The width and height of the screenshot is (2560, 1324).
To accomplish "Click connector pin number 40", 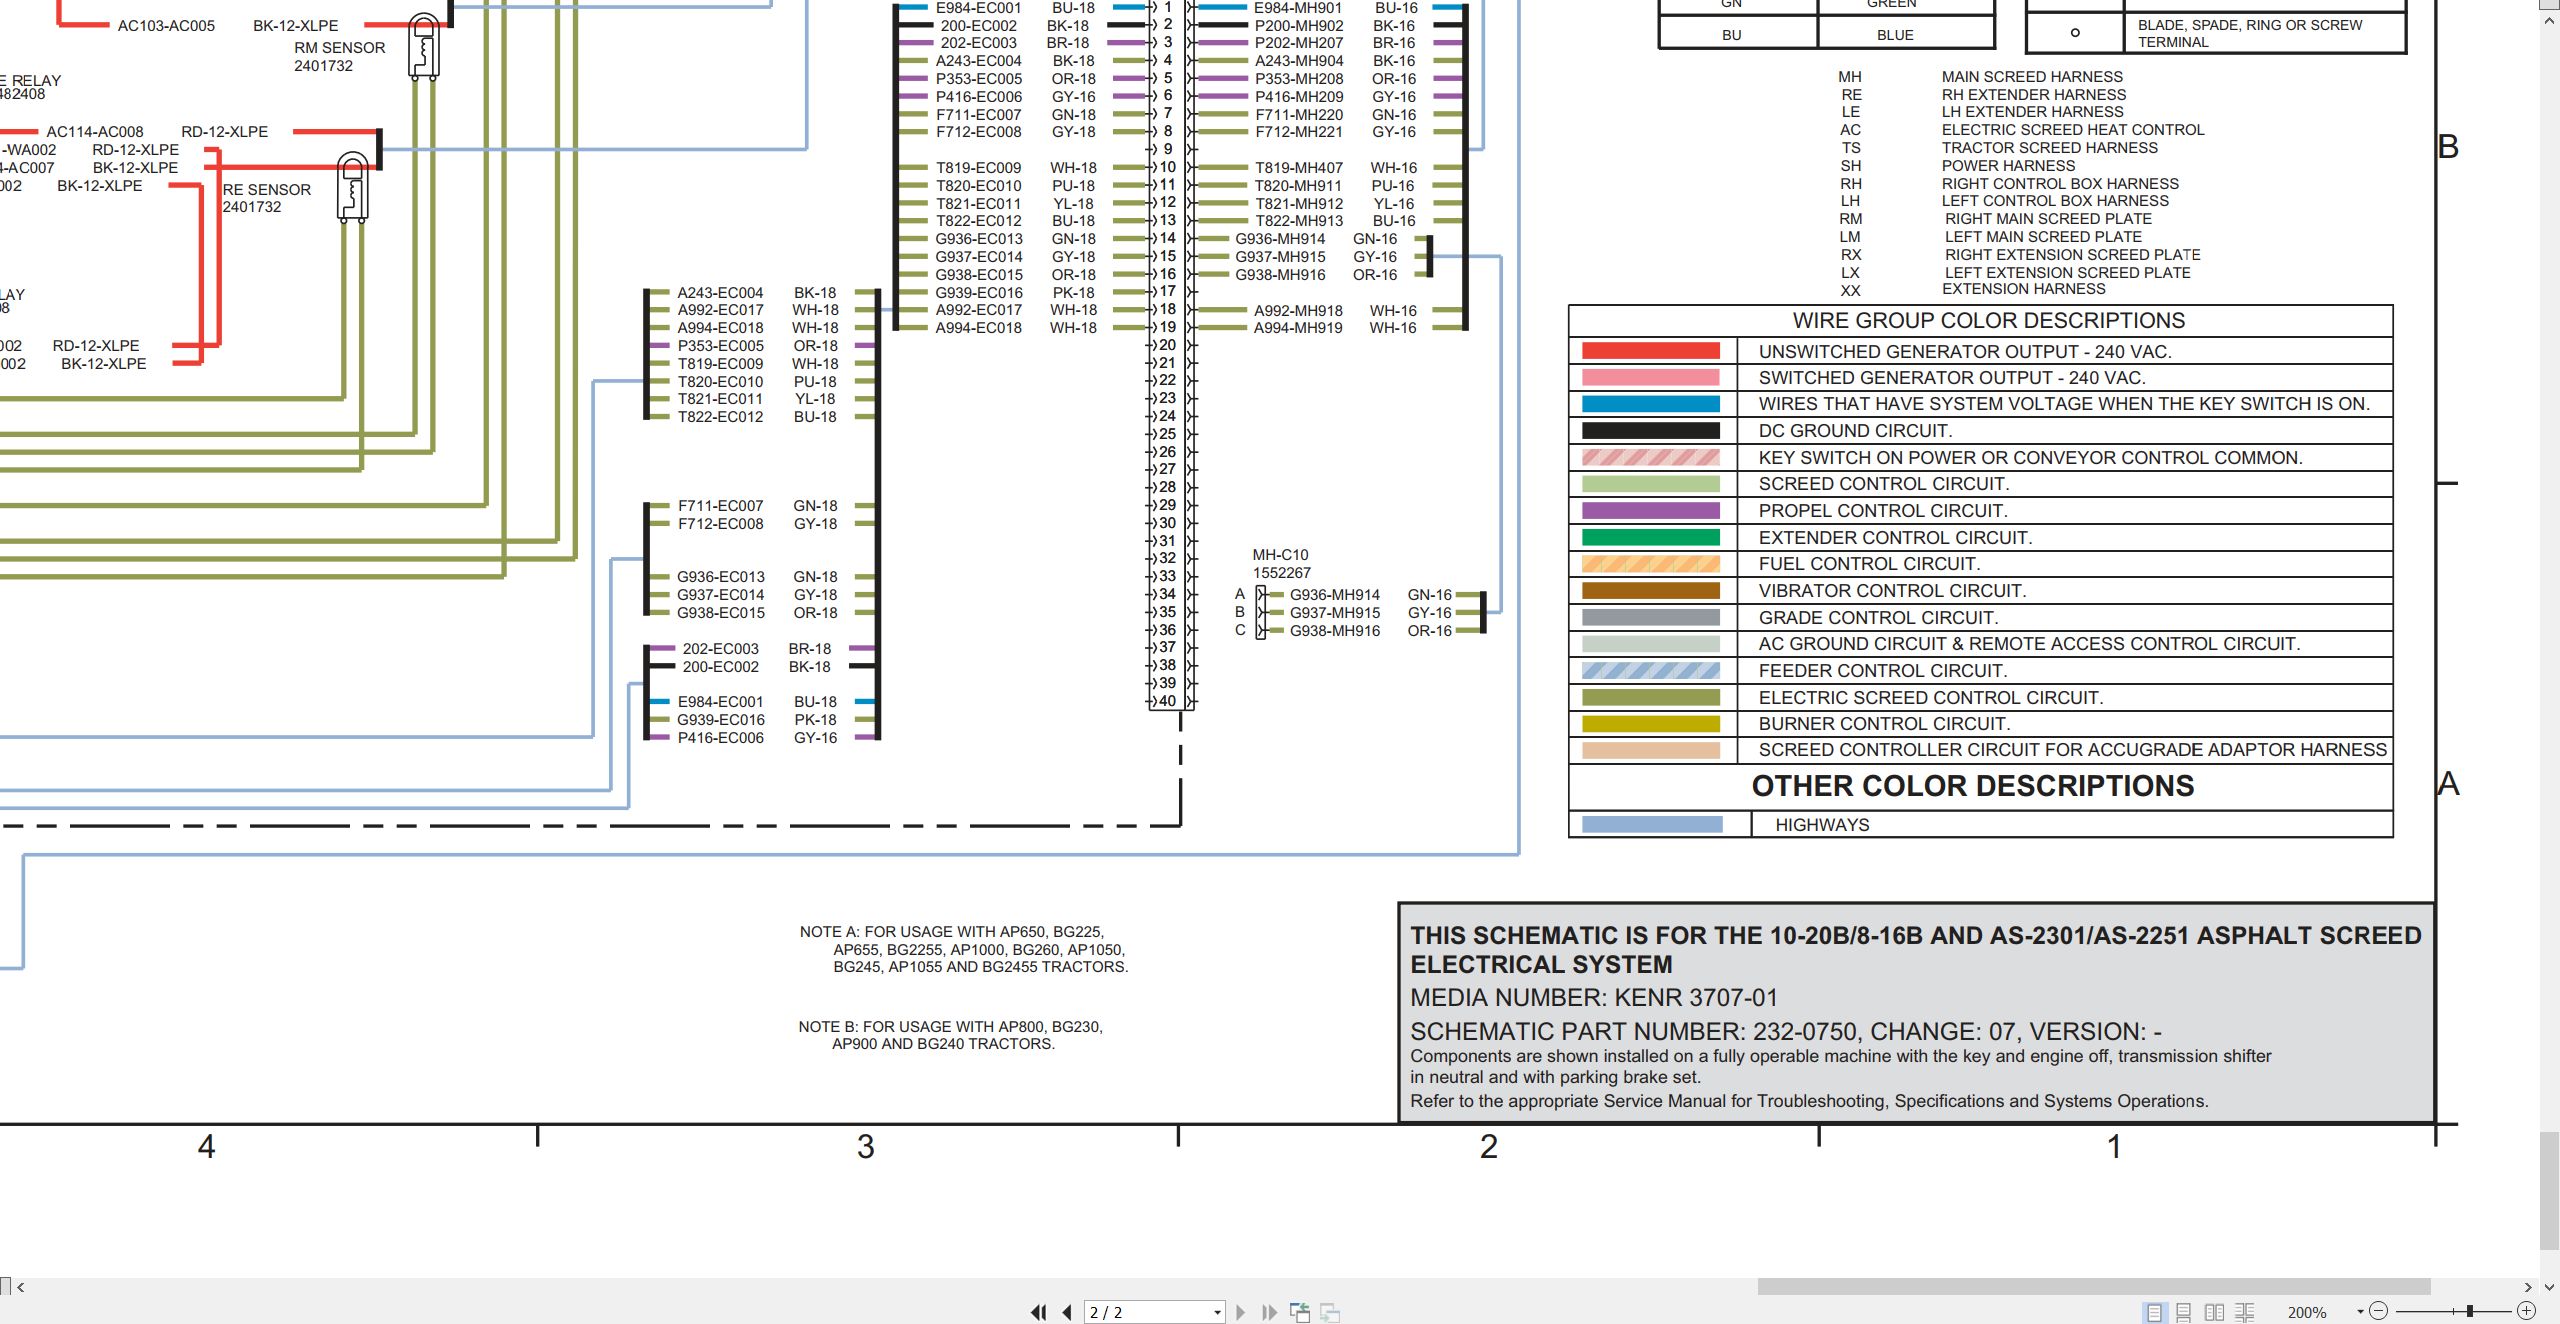I will pyautogui.click(x=1167, y=701).
